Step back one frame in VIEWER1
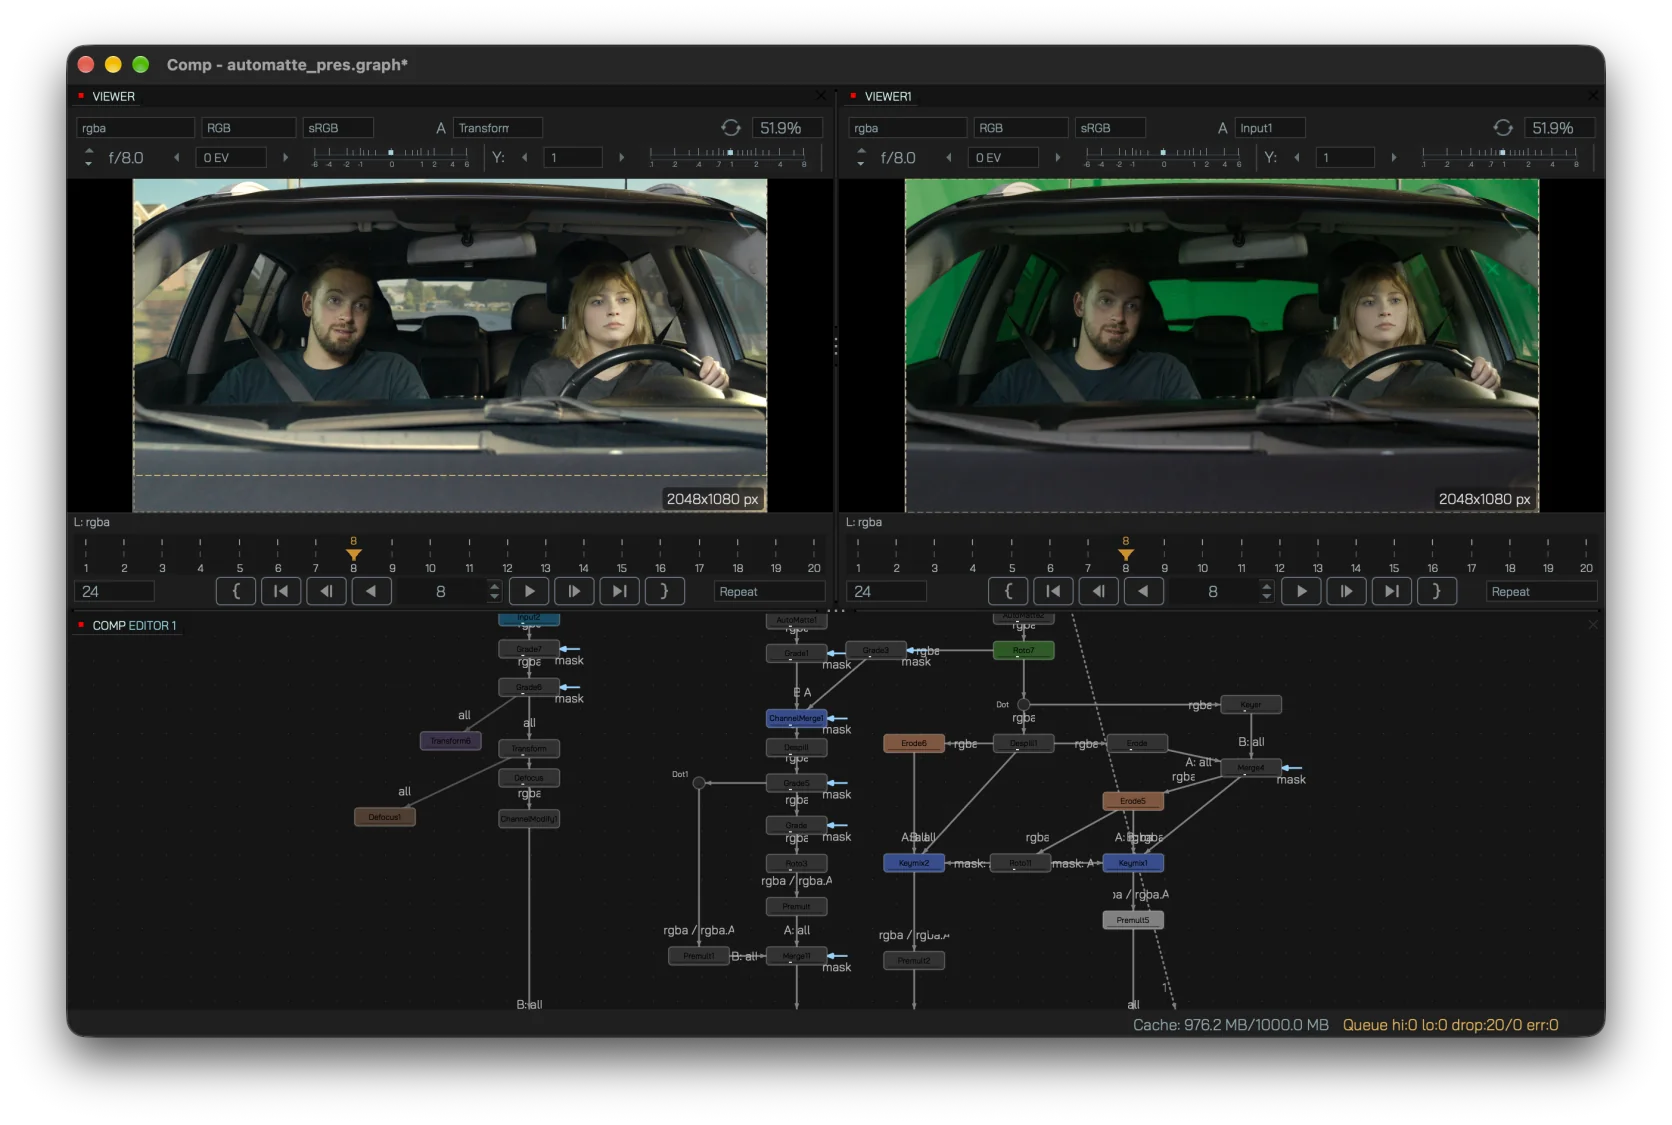 [1098, 591]
